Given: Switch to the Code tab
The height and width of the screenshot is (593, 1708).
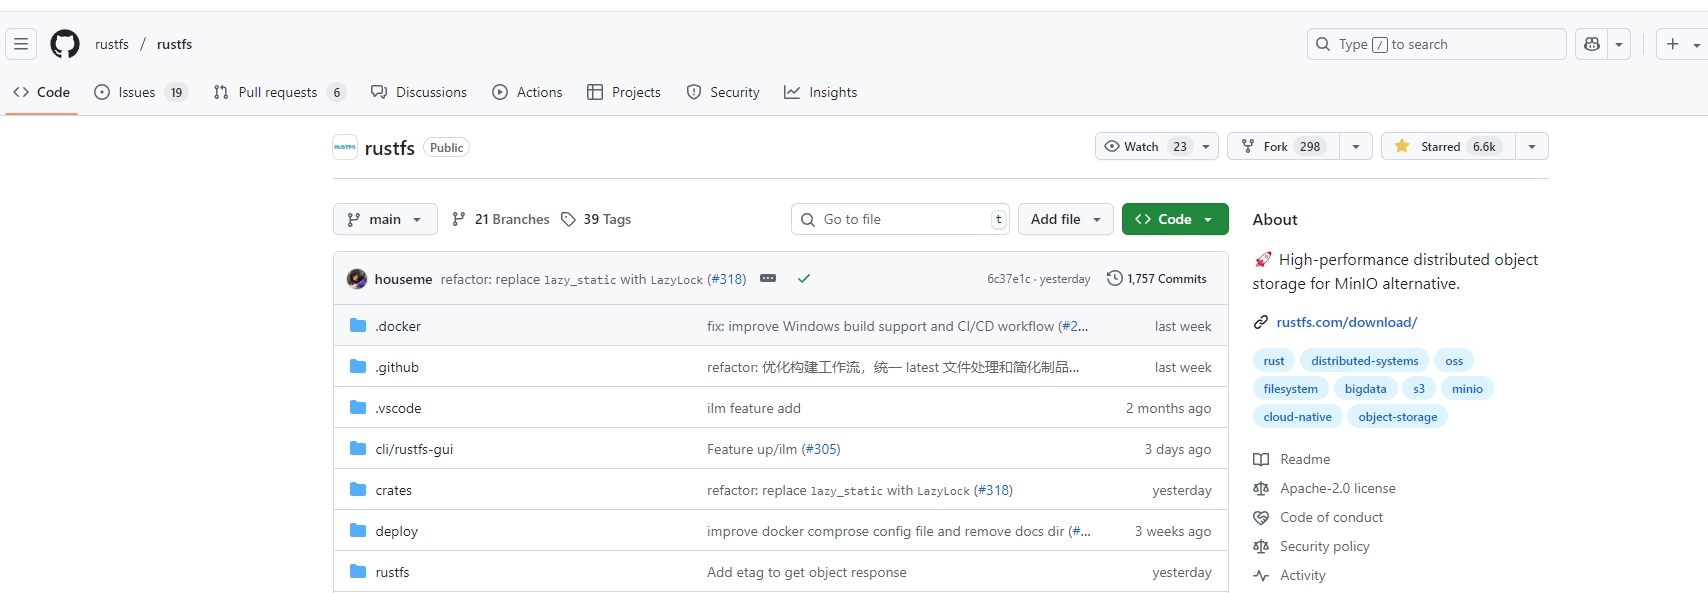Looking at the screenshot, I should point(42,92).
